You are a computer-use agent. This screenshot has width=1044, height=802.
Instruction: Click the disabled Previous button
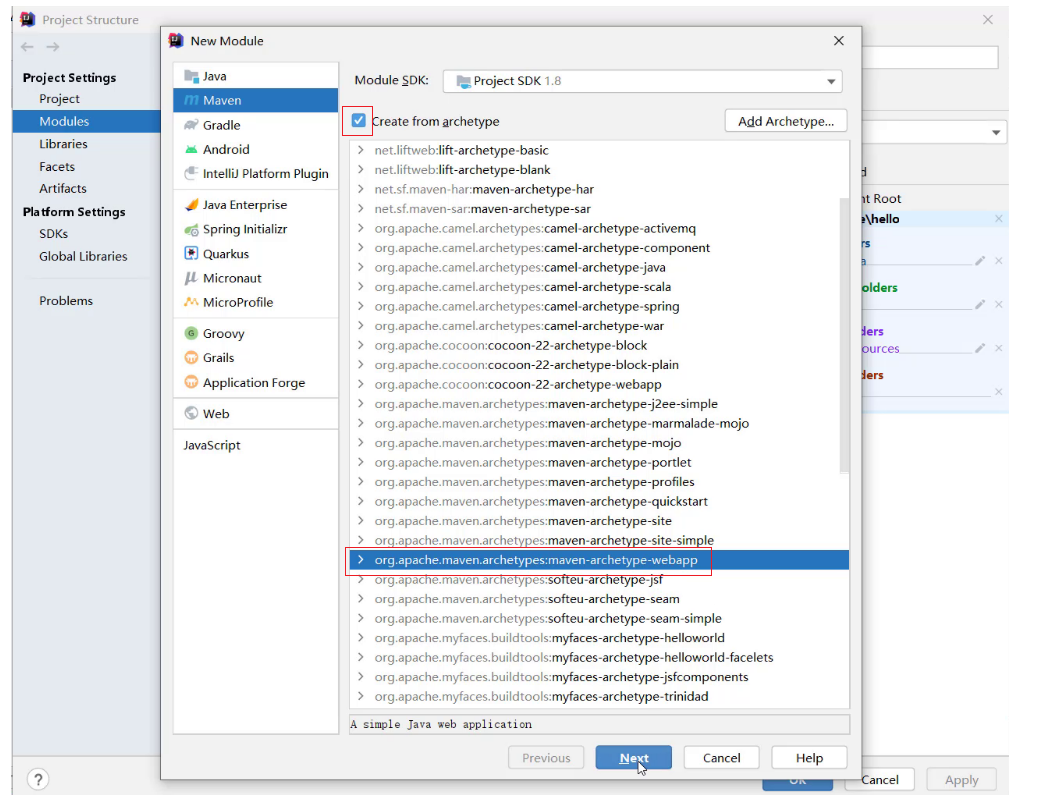click(546, 757)
